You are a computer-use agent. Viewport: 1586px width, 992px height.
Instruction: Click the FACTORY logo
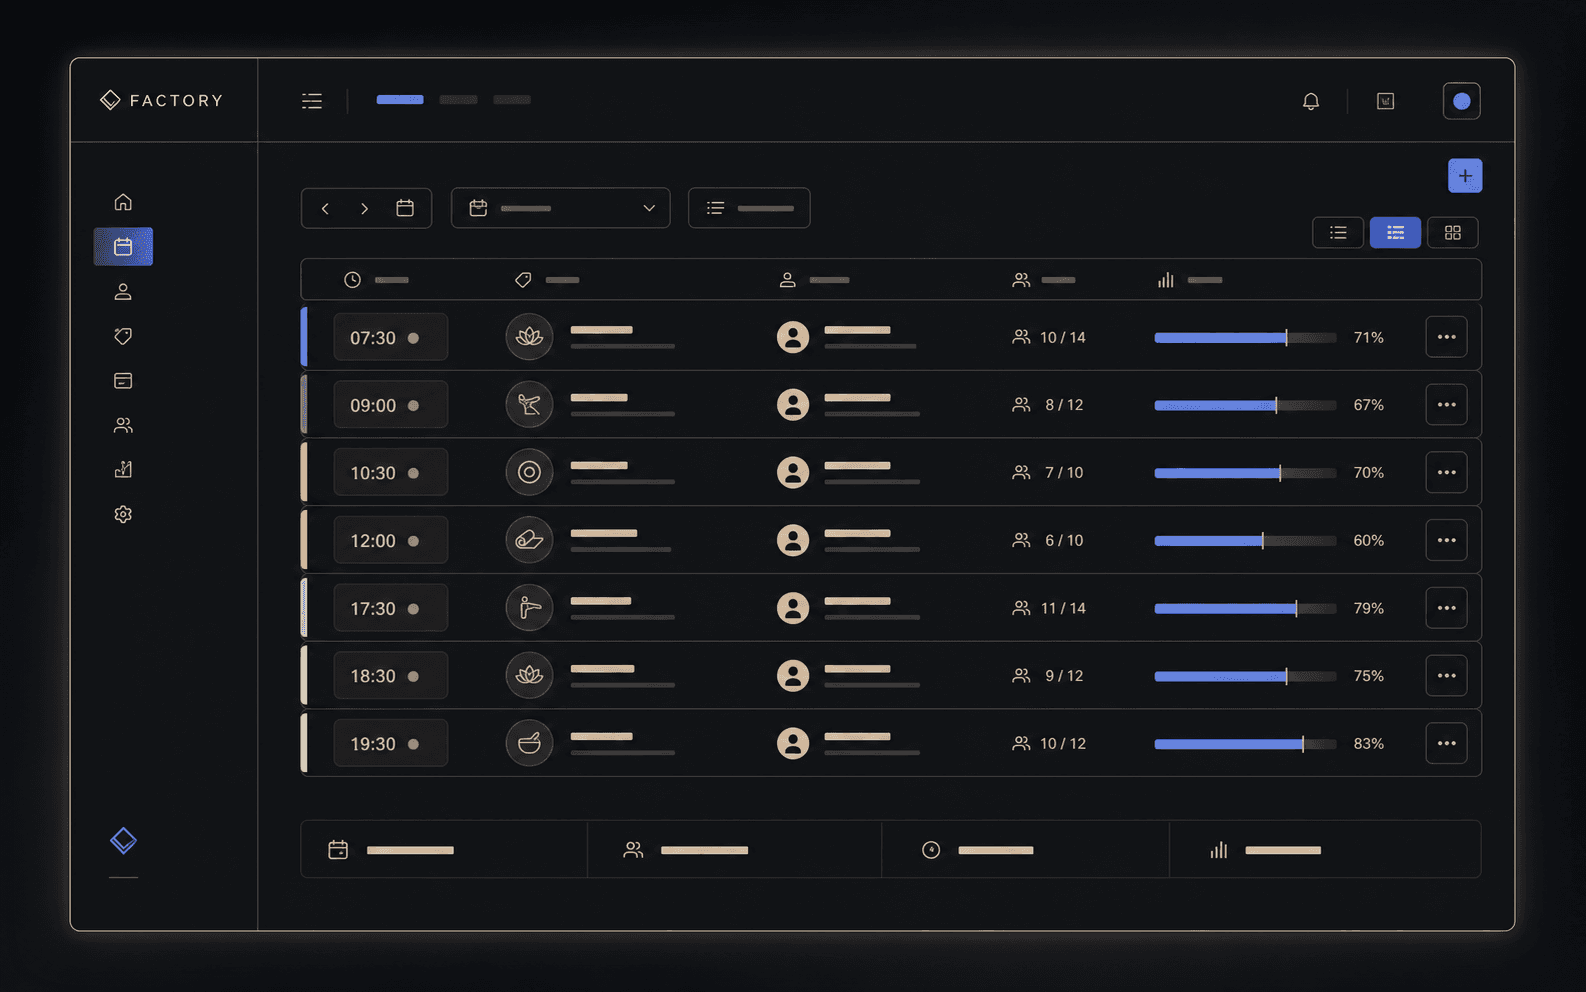(x=162, y=100)
